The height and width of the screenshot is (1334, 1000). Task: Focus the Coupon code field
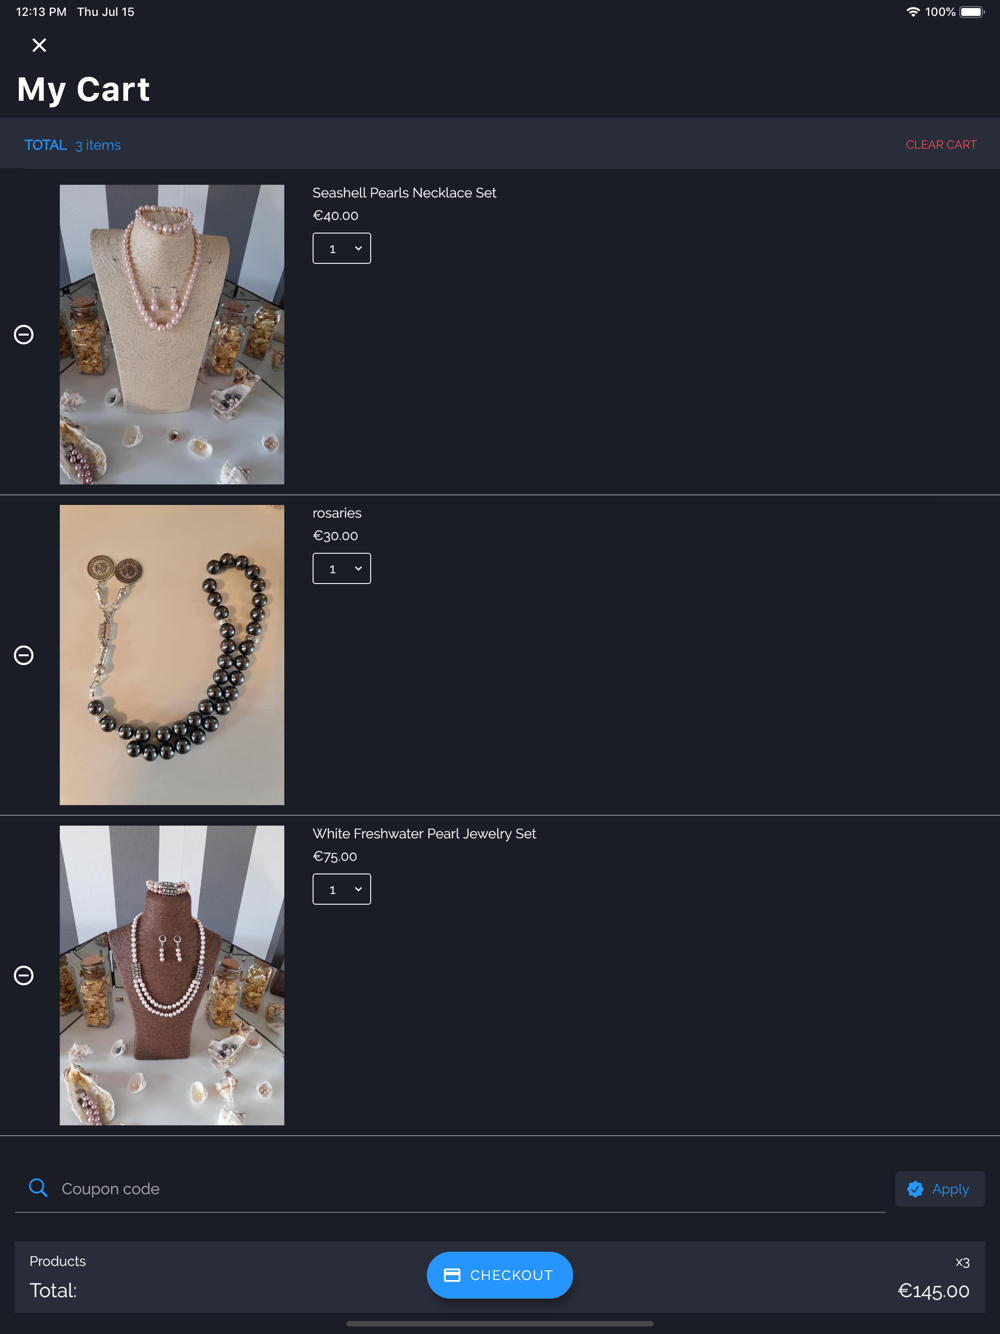[450, 1189]
